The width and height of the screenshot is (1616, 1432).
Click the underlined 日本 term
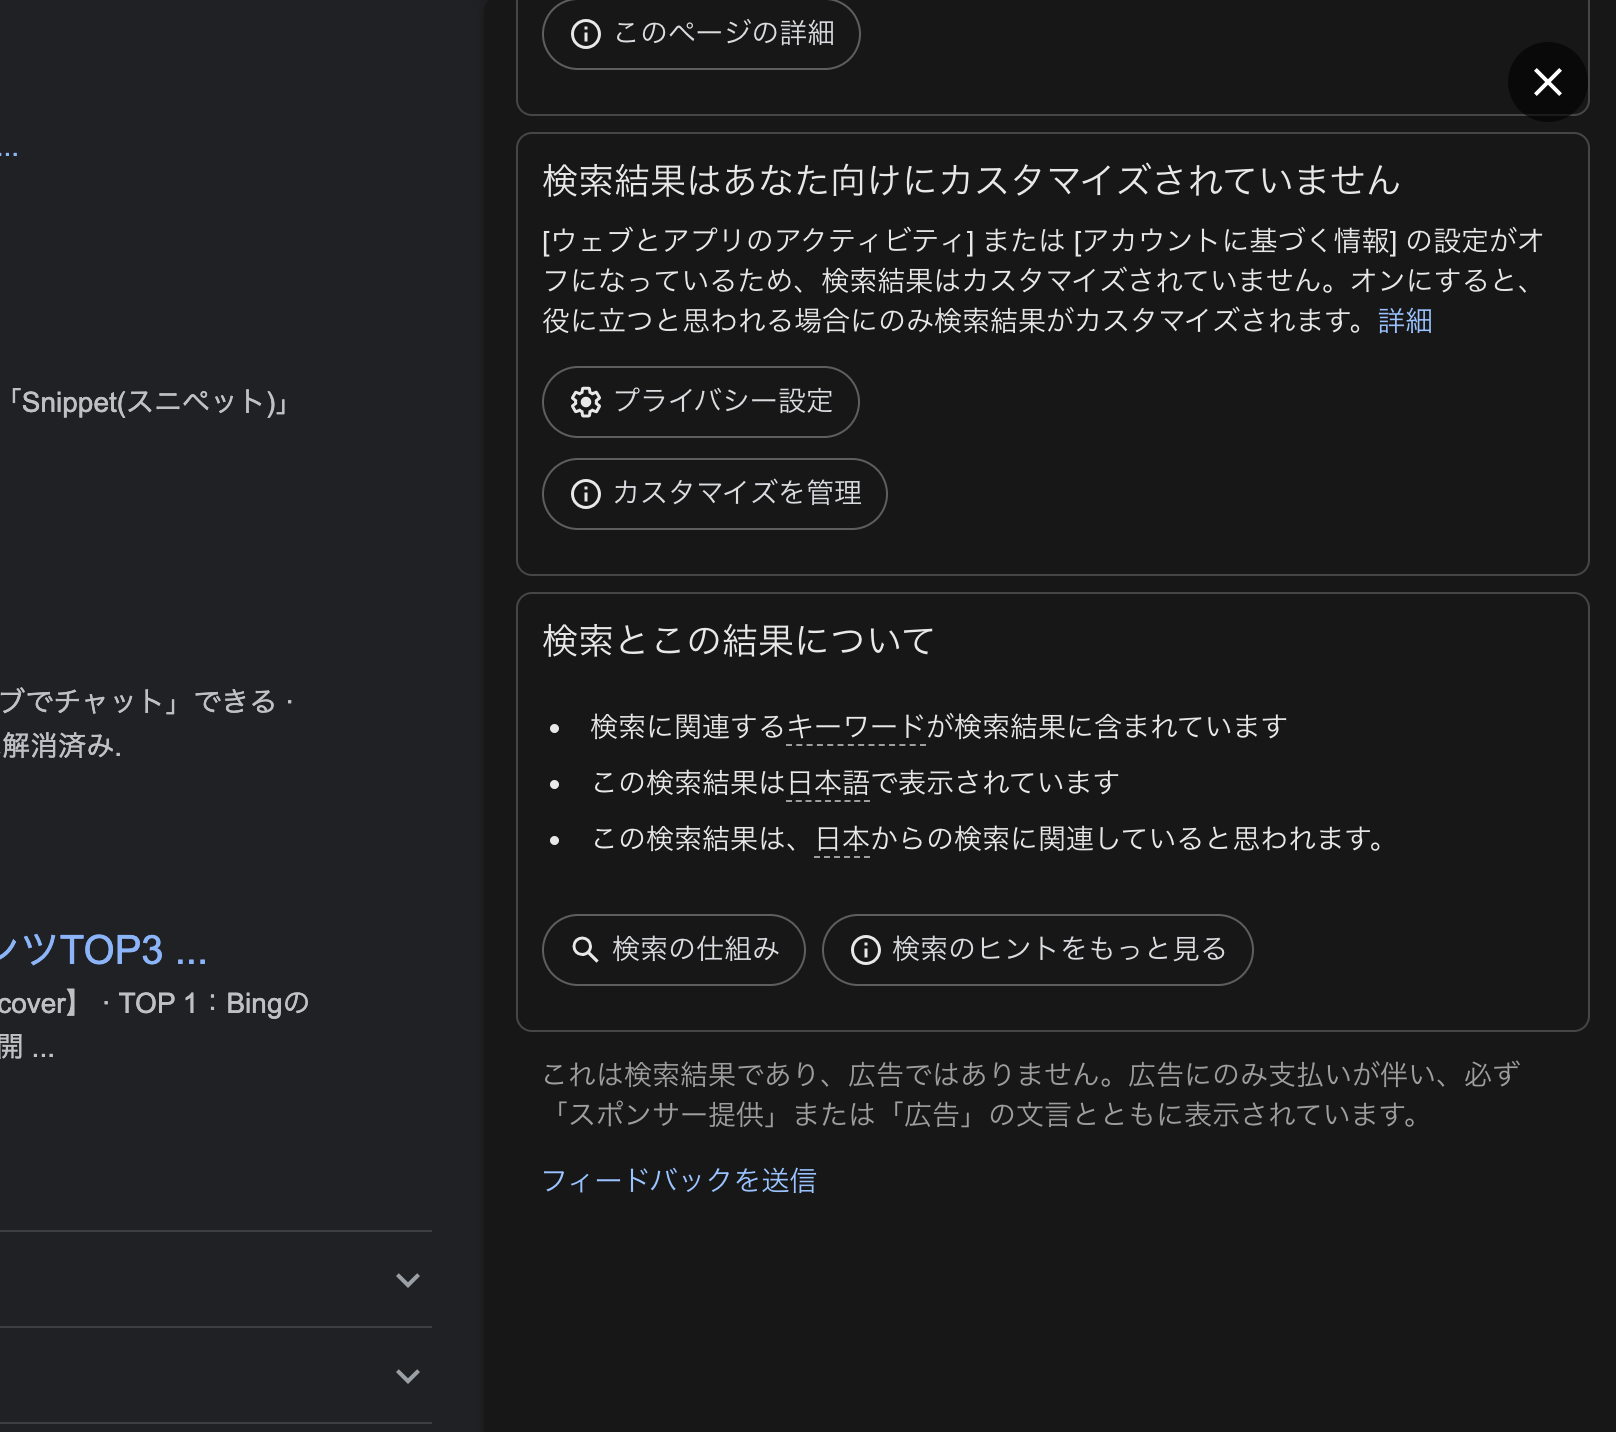(x=842, y=839)
